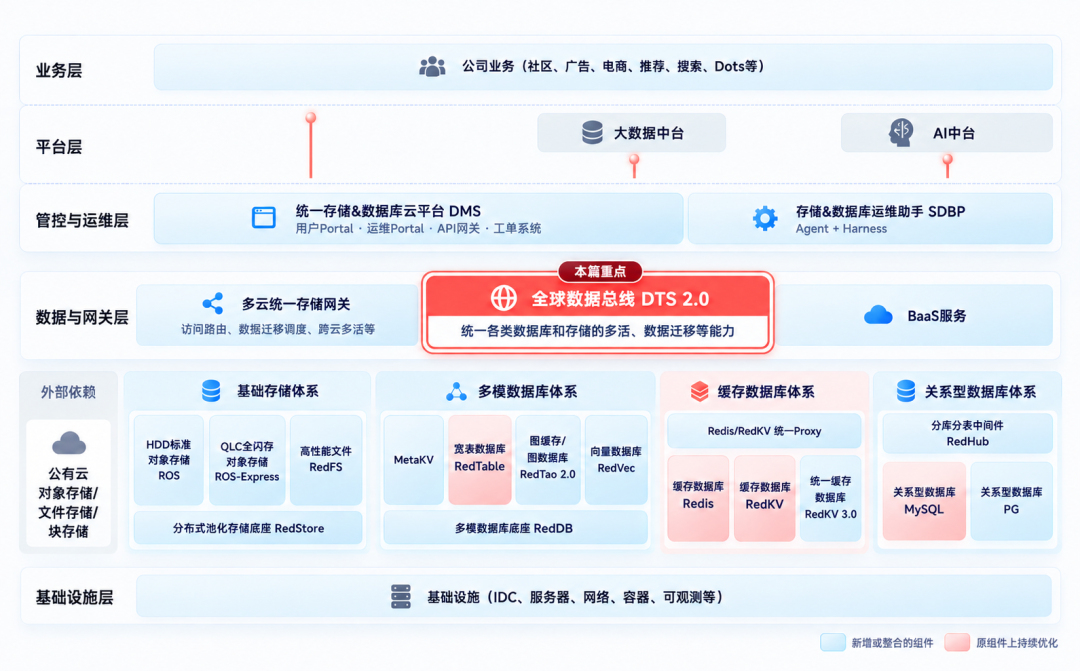Select the 高性能文件 RedFS box
This screenshot has width=1080, height=671.
click(x=326, y=460)
